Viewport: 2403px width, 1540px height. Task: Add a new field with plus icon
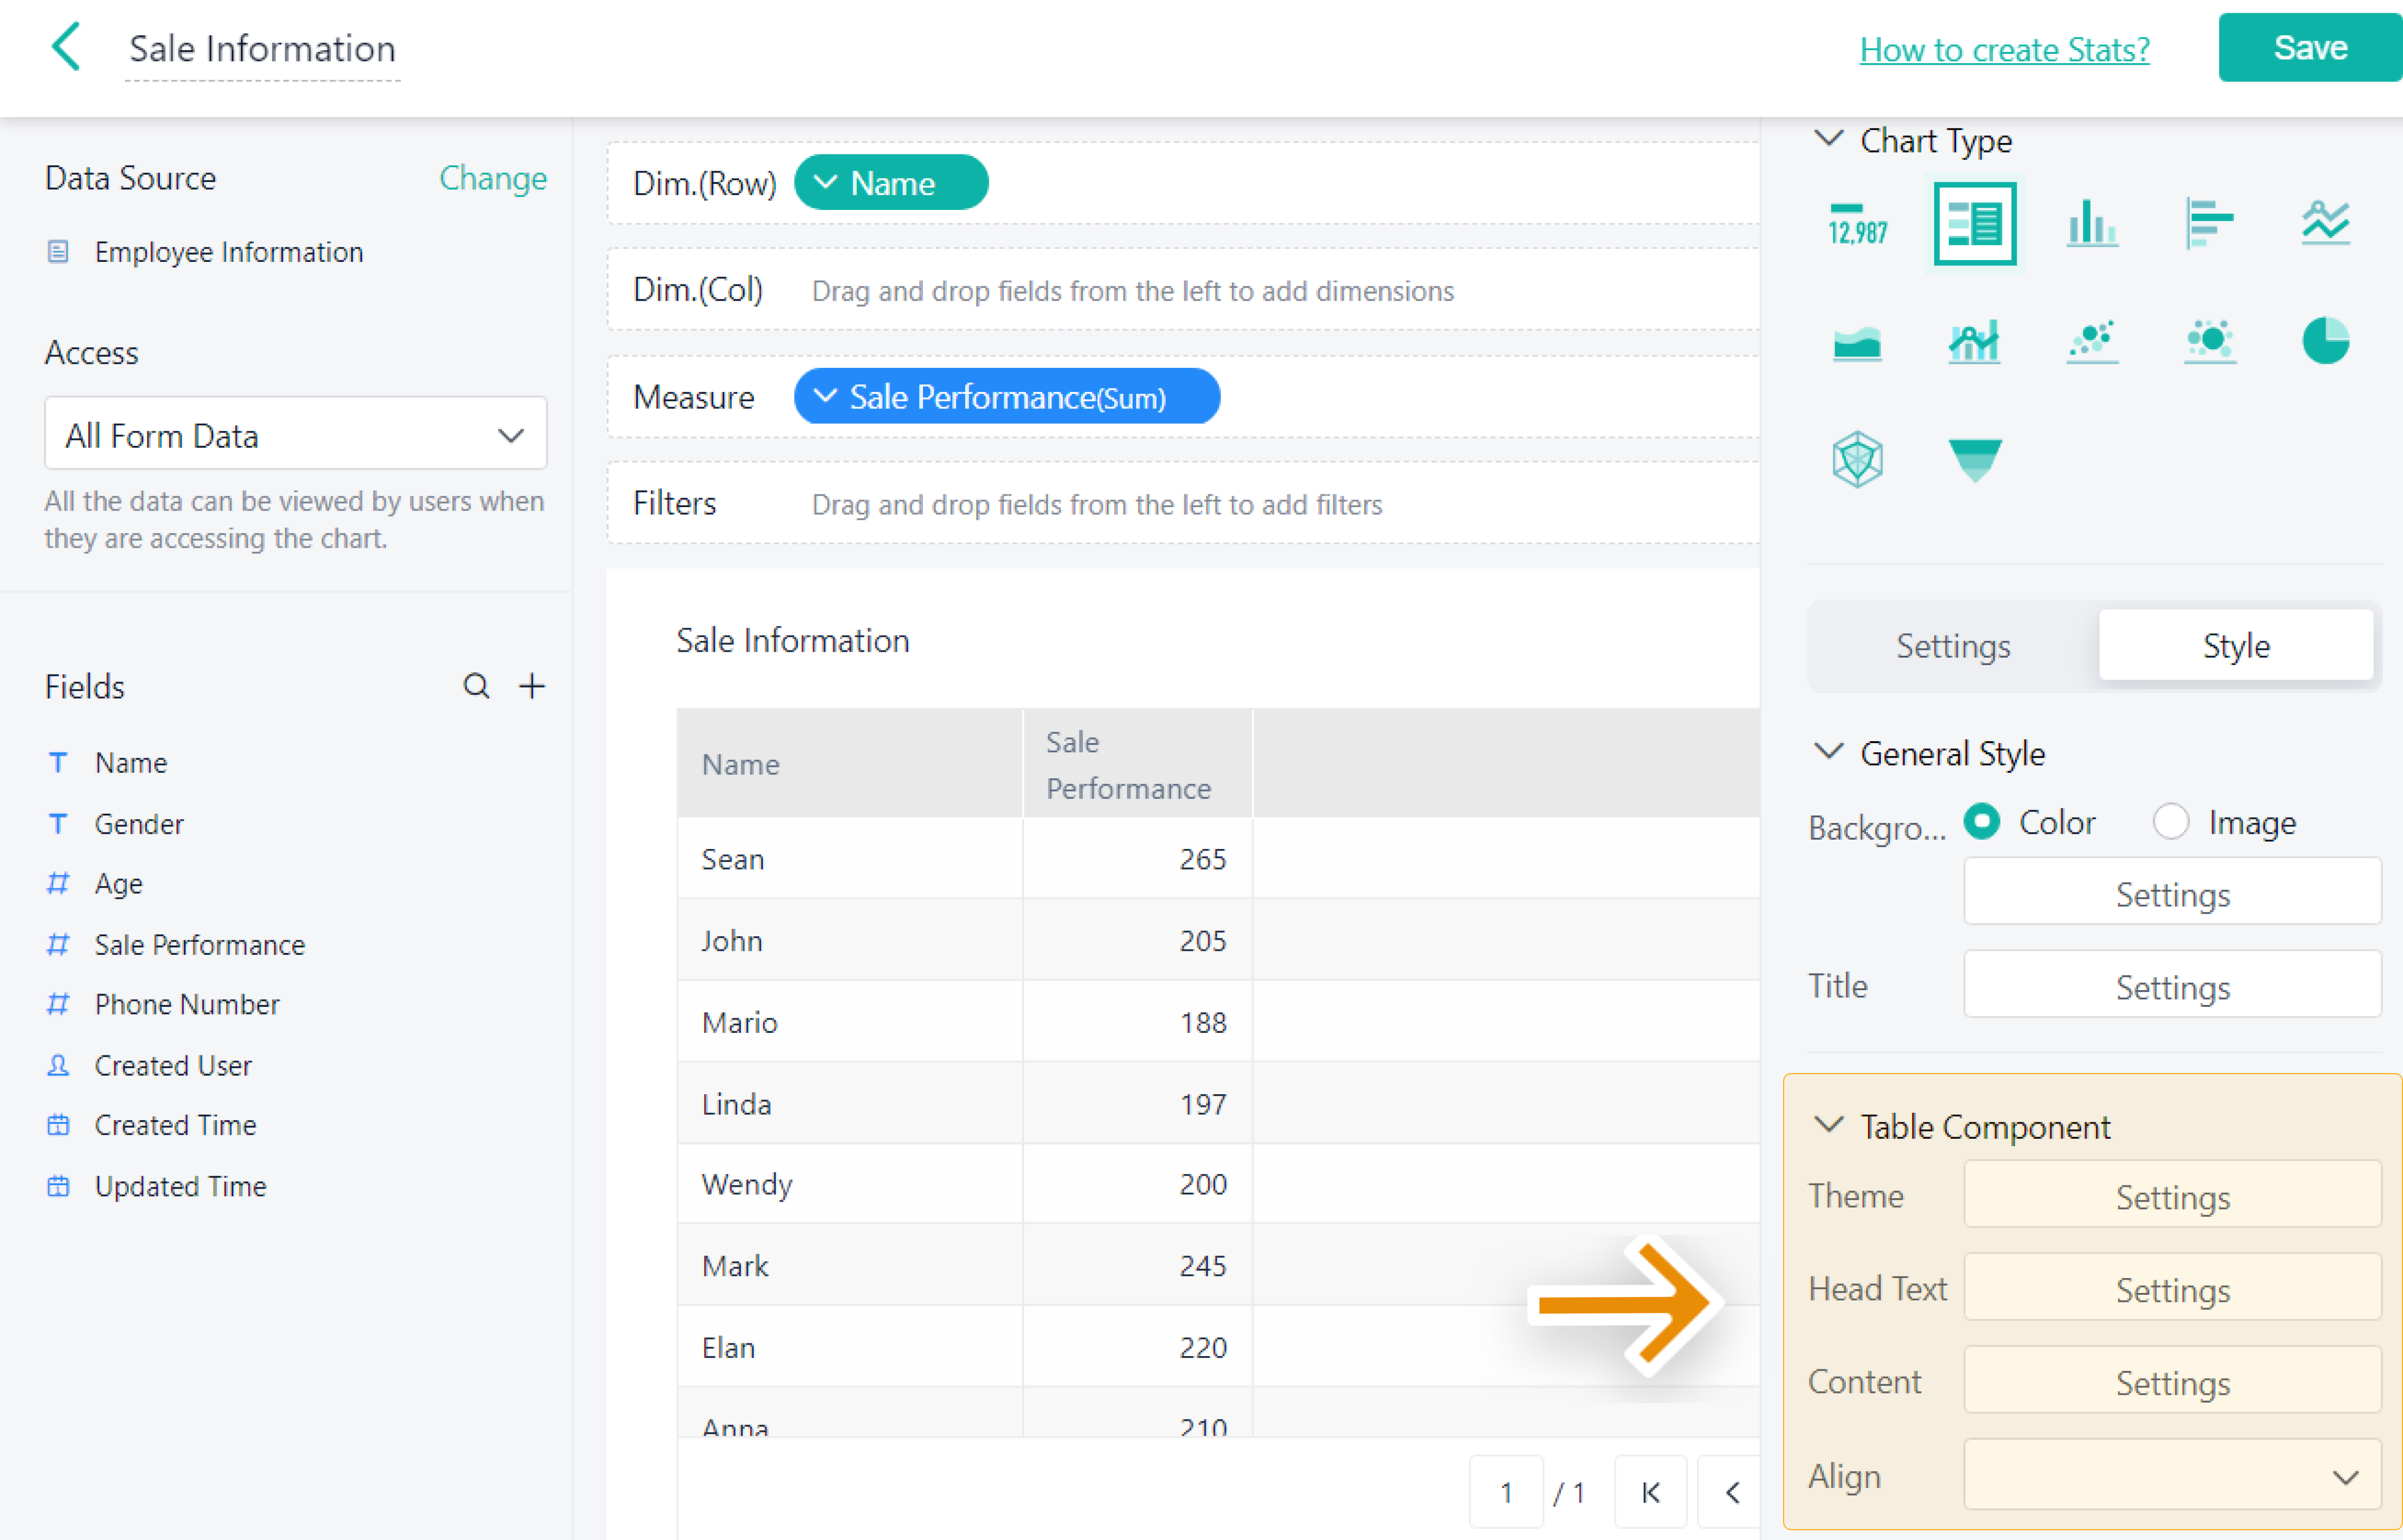532,686
